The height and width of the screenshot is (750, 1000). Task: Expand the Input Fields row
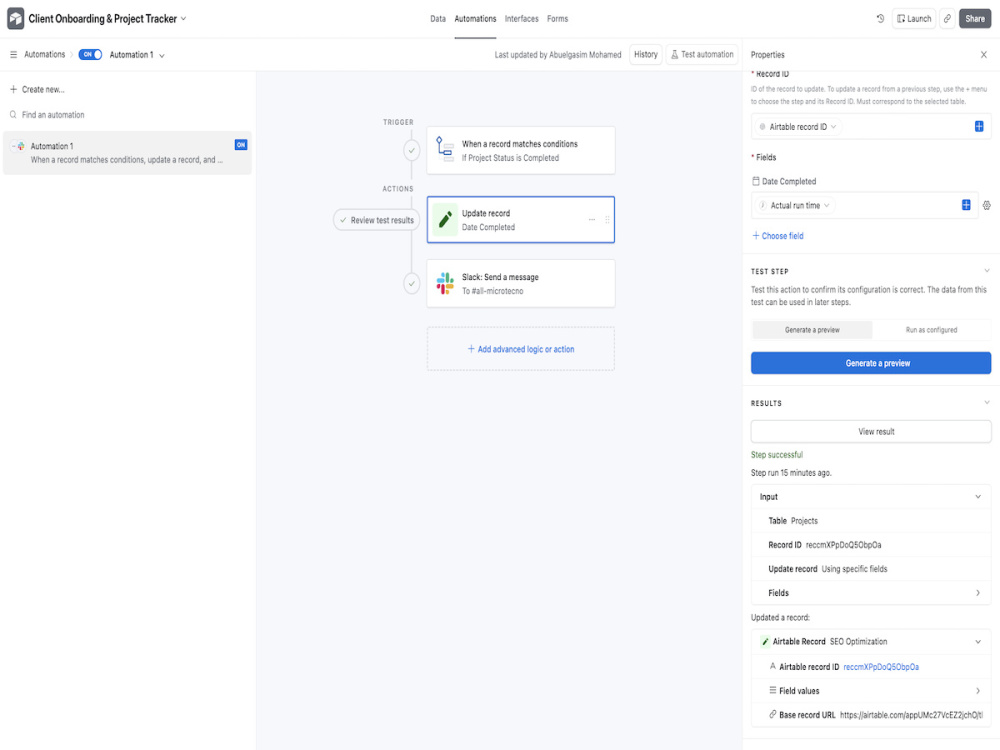click(978, 592)
